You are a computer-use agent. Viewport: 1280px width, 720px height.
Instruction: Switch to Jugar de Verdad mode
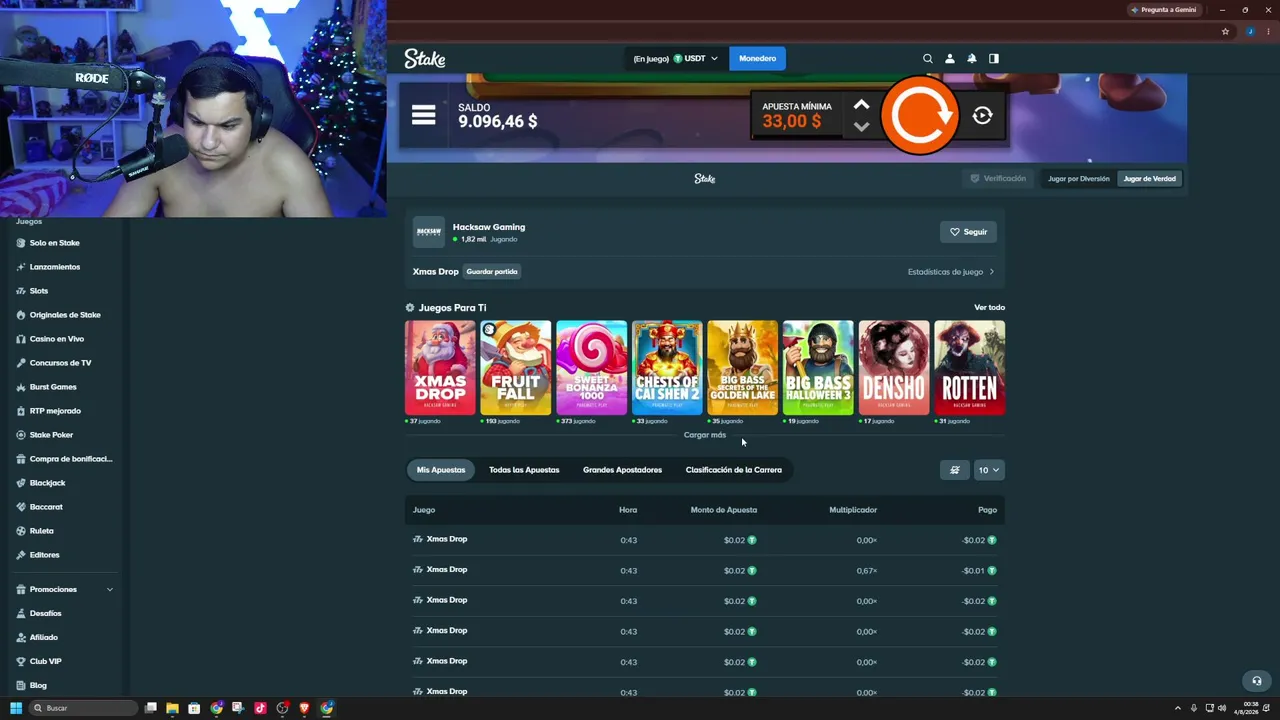[x=1150, y=179]
